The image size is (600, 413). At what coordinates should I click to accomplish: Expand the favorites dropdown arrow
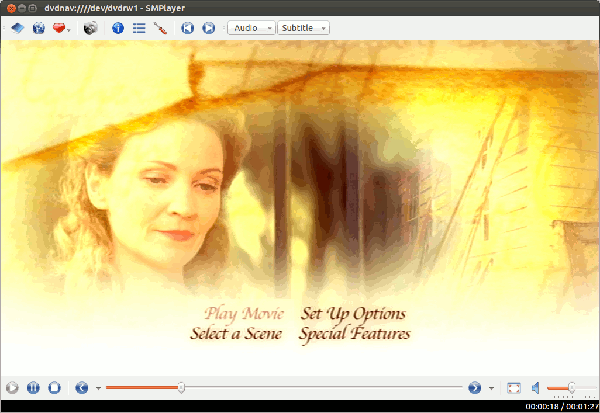click(x=69, y=30)
